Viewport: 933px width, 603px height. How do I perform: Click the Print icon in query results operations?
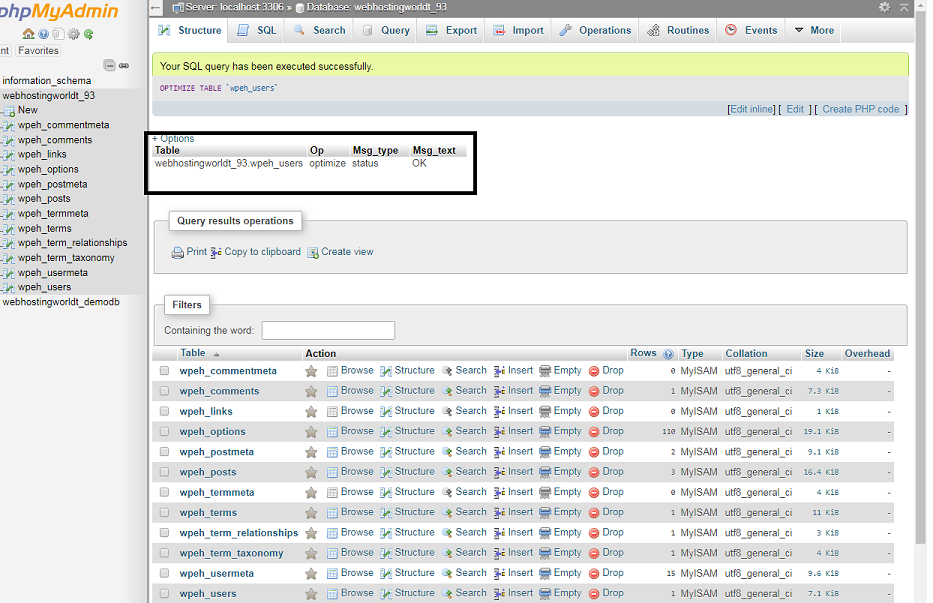tap(178, 253)
